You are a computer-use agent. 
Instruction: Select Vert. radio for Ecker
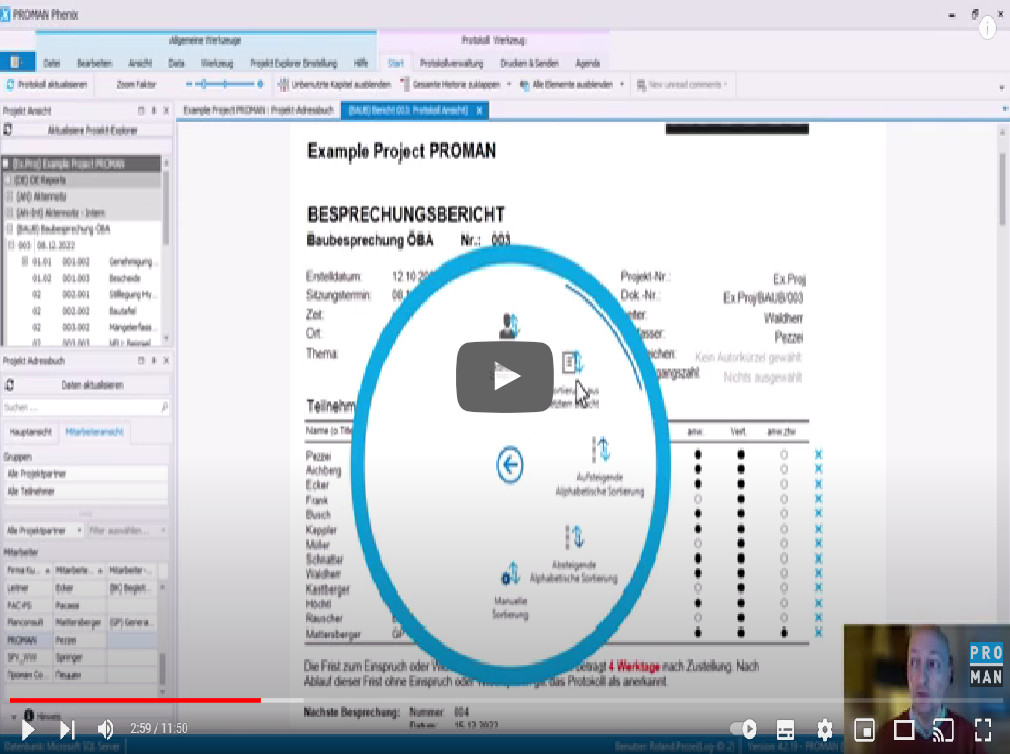(741, 484)
